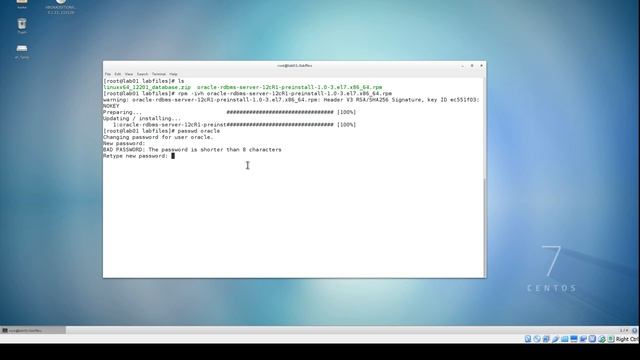This screenshot has height=360, width=640.
Task: Open the View menu in the terminal
Action: pos(129,74)
